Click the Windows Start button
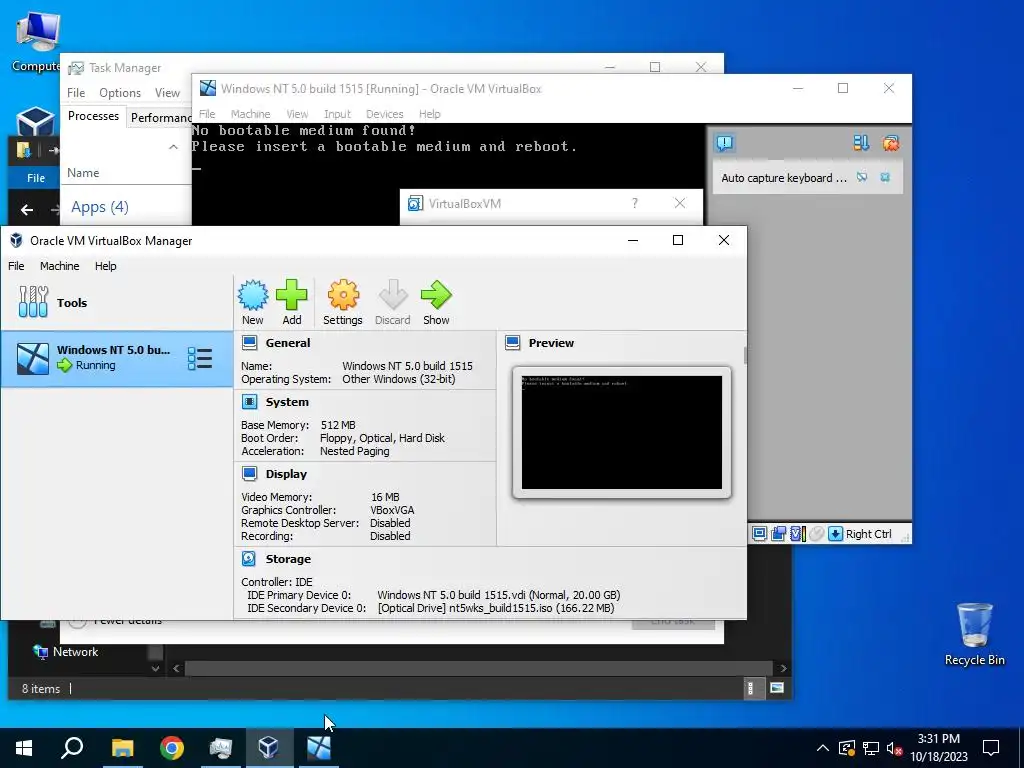 pyautogui.click(x=24, y=748)
